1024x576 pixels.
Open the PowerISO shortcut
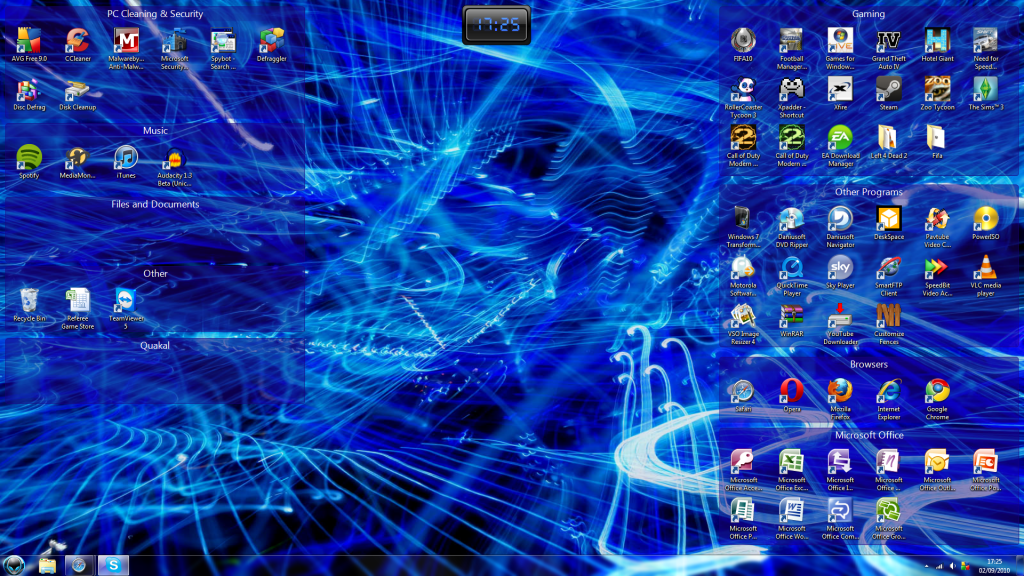click(x=985, y=219)
